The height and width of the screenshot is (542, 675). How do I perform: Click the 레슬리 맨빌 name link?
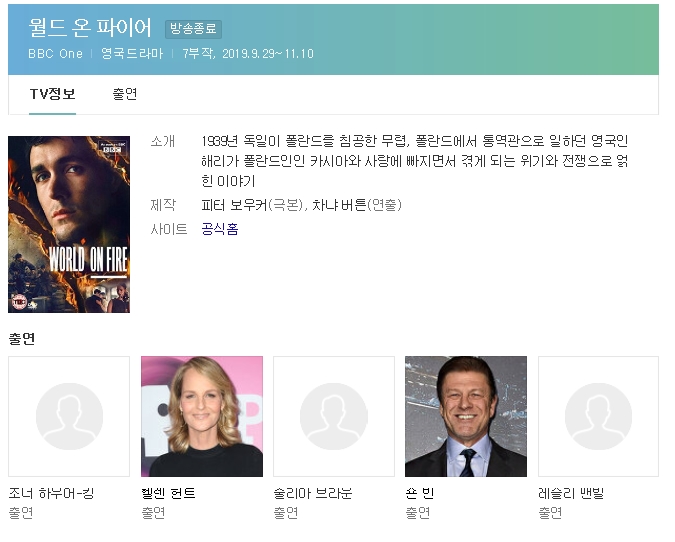[x=571, y=493]
